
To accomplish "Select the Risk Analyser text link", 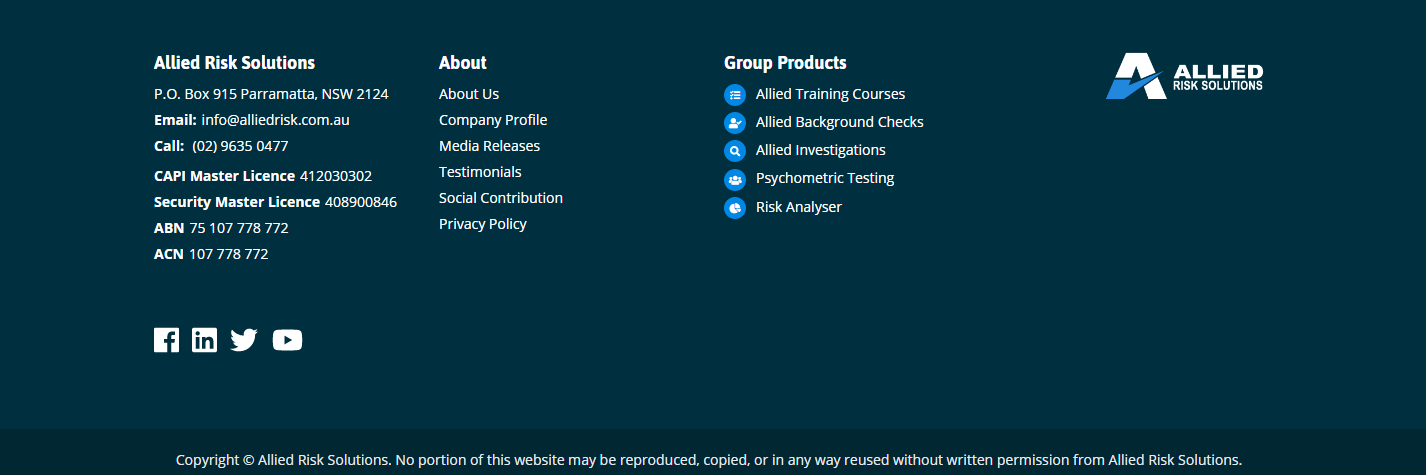I will (799, 207).
